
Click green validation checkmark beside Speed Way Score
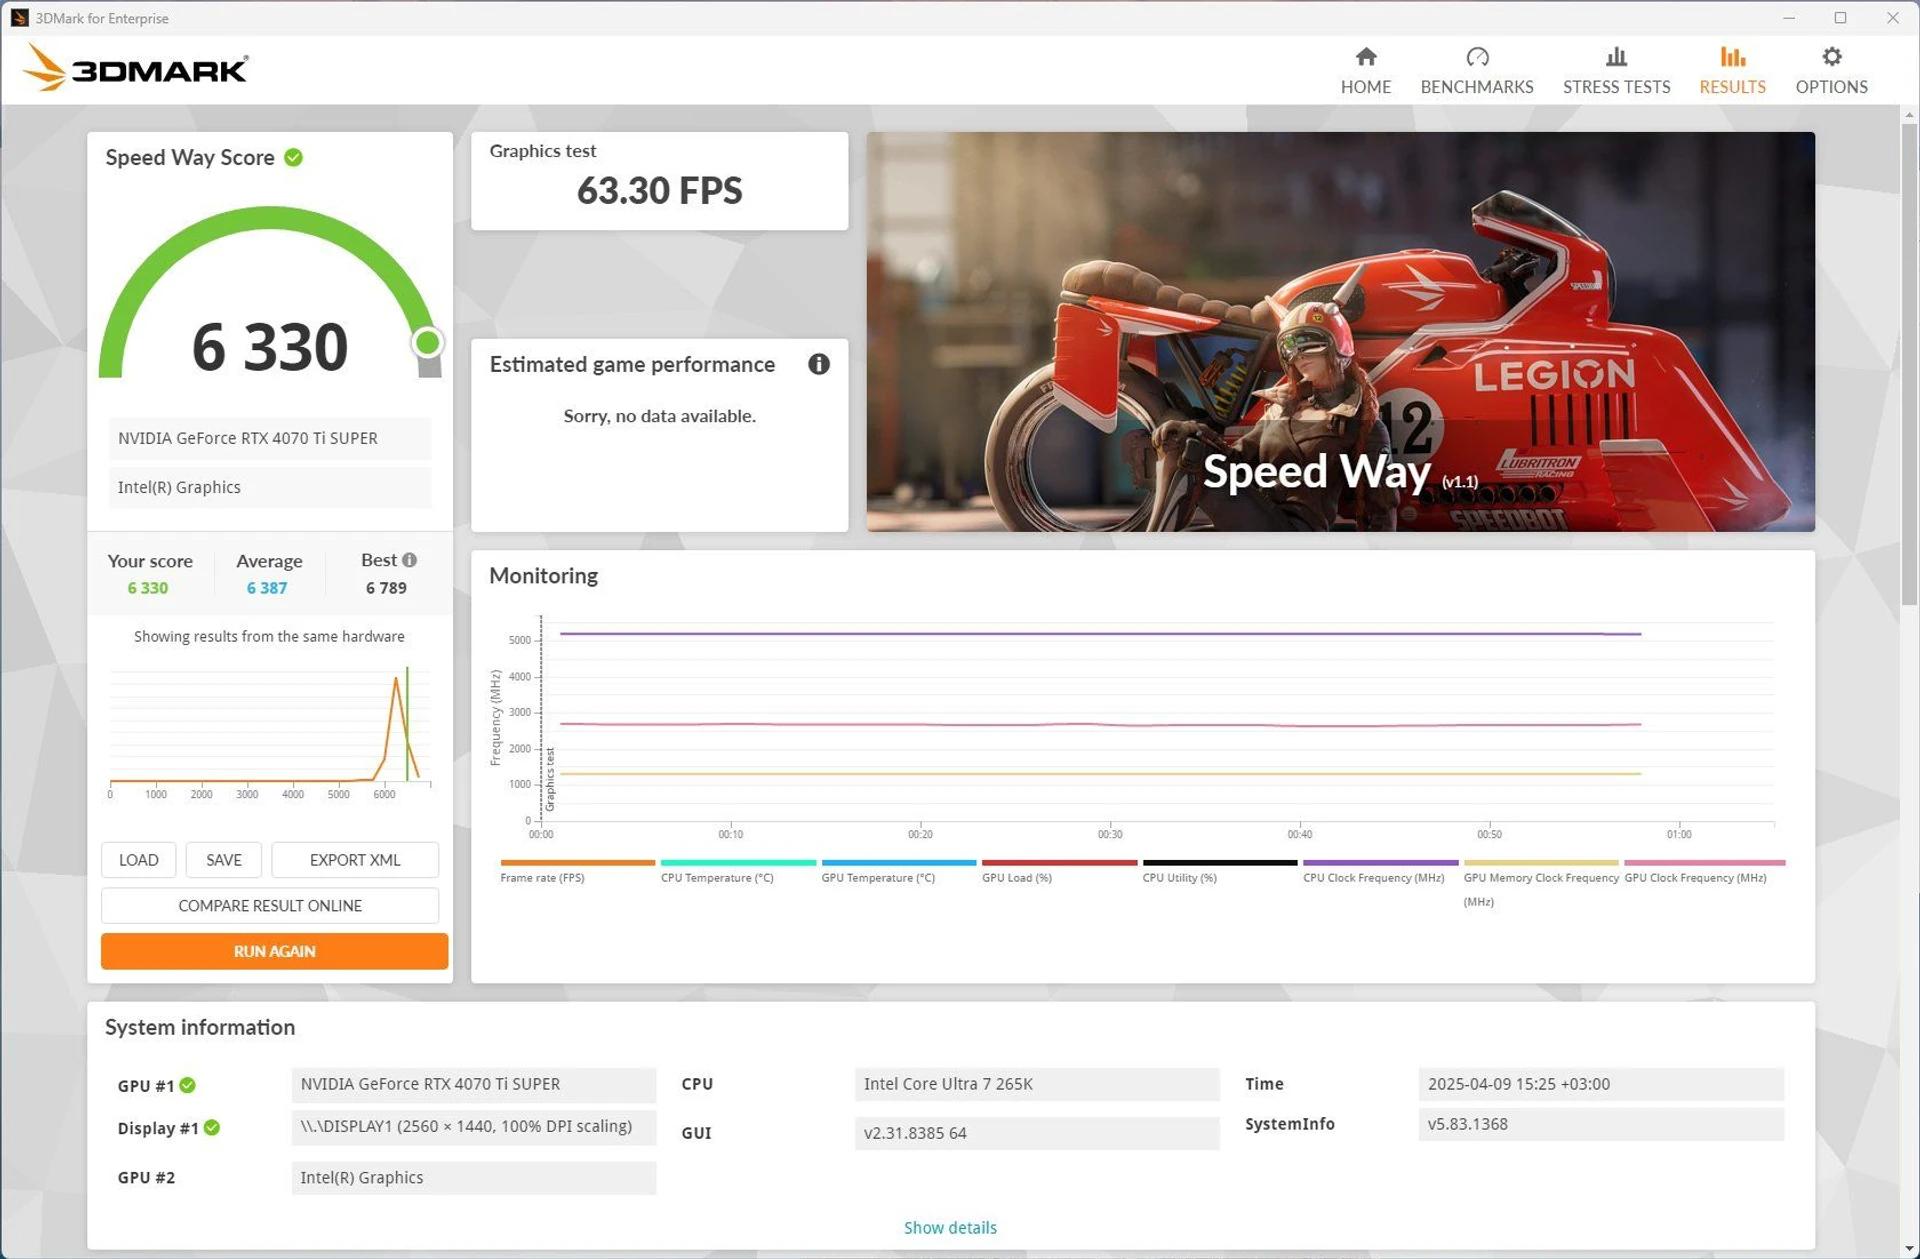click(293, 157)
